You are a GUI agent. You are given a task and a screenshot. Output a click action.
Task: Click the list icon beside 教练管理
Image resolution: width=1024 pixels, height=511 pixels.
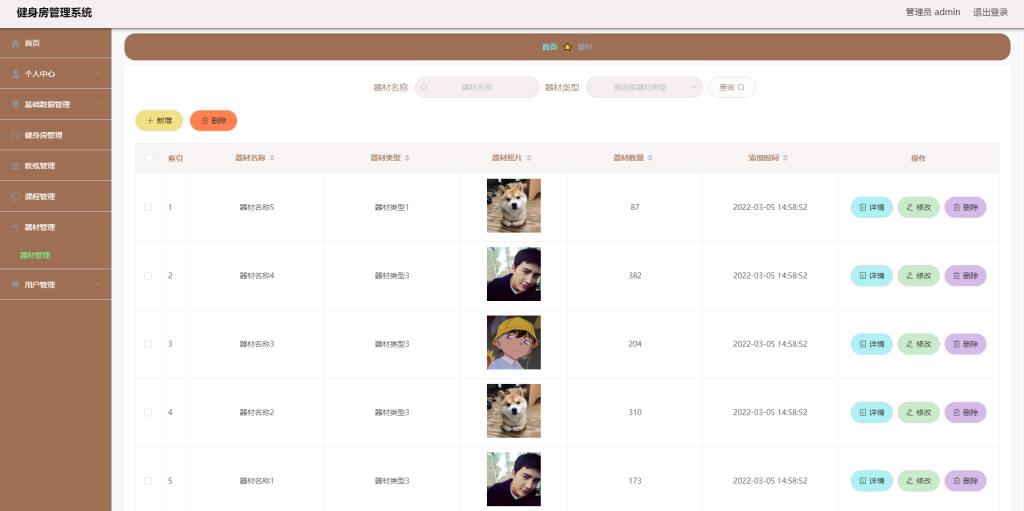[x=16, y=166]
